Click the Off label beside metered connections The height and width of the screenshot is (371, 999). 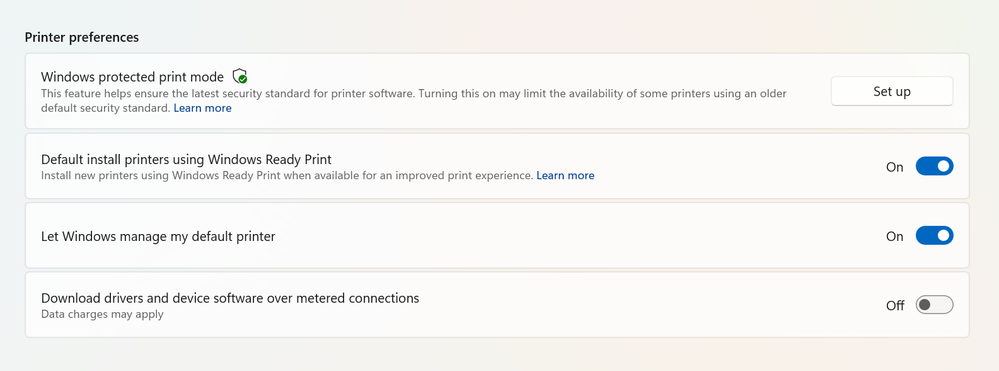895,305
